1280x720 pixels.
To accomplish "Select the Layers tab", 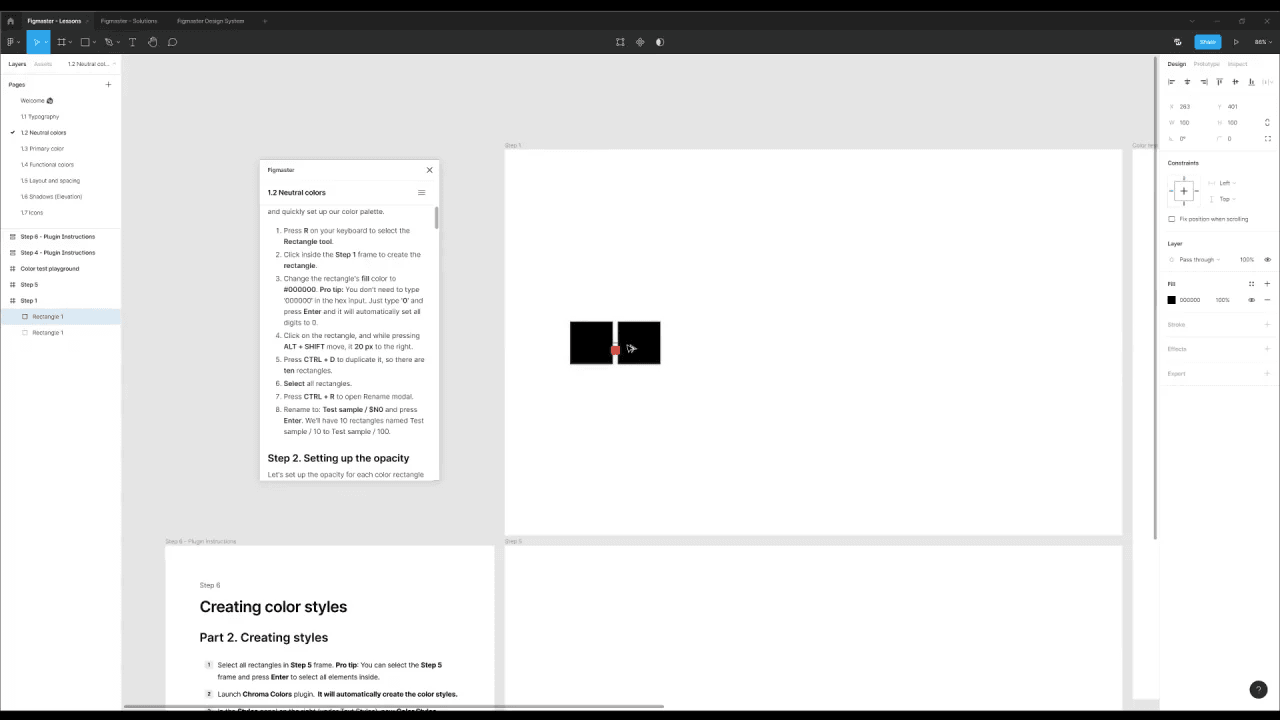I will 17,64.
